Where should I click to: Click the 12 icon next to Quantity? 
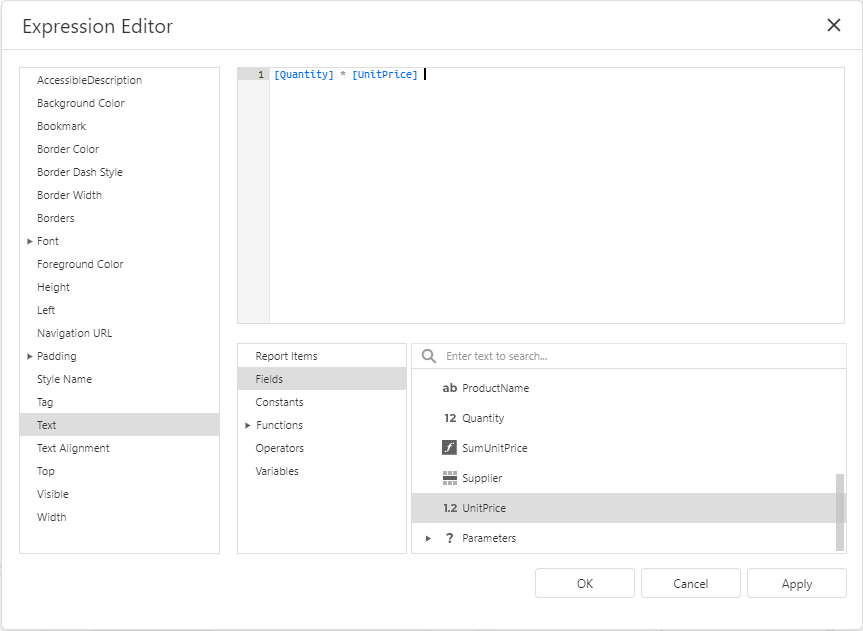tap(450, 418)
